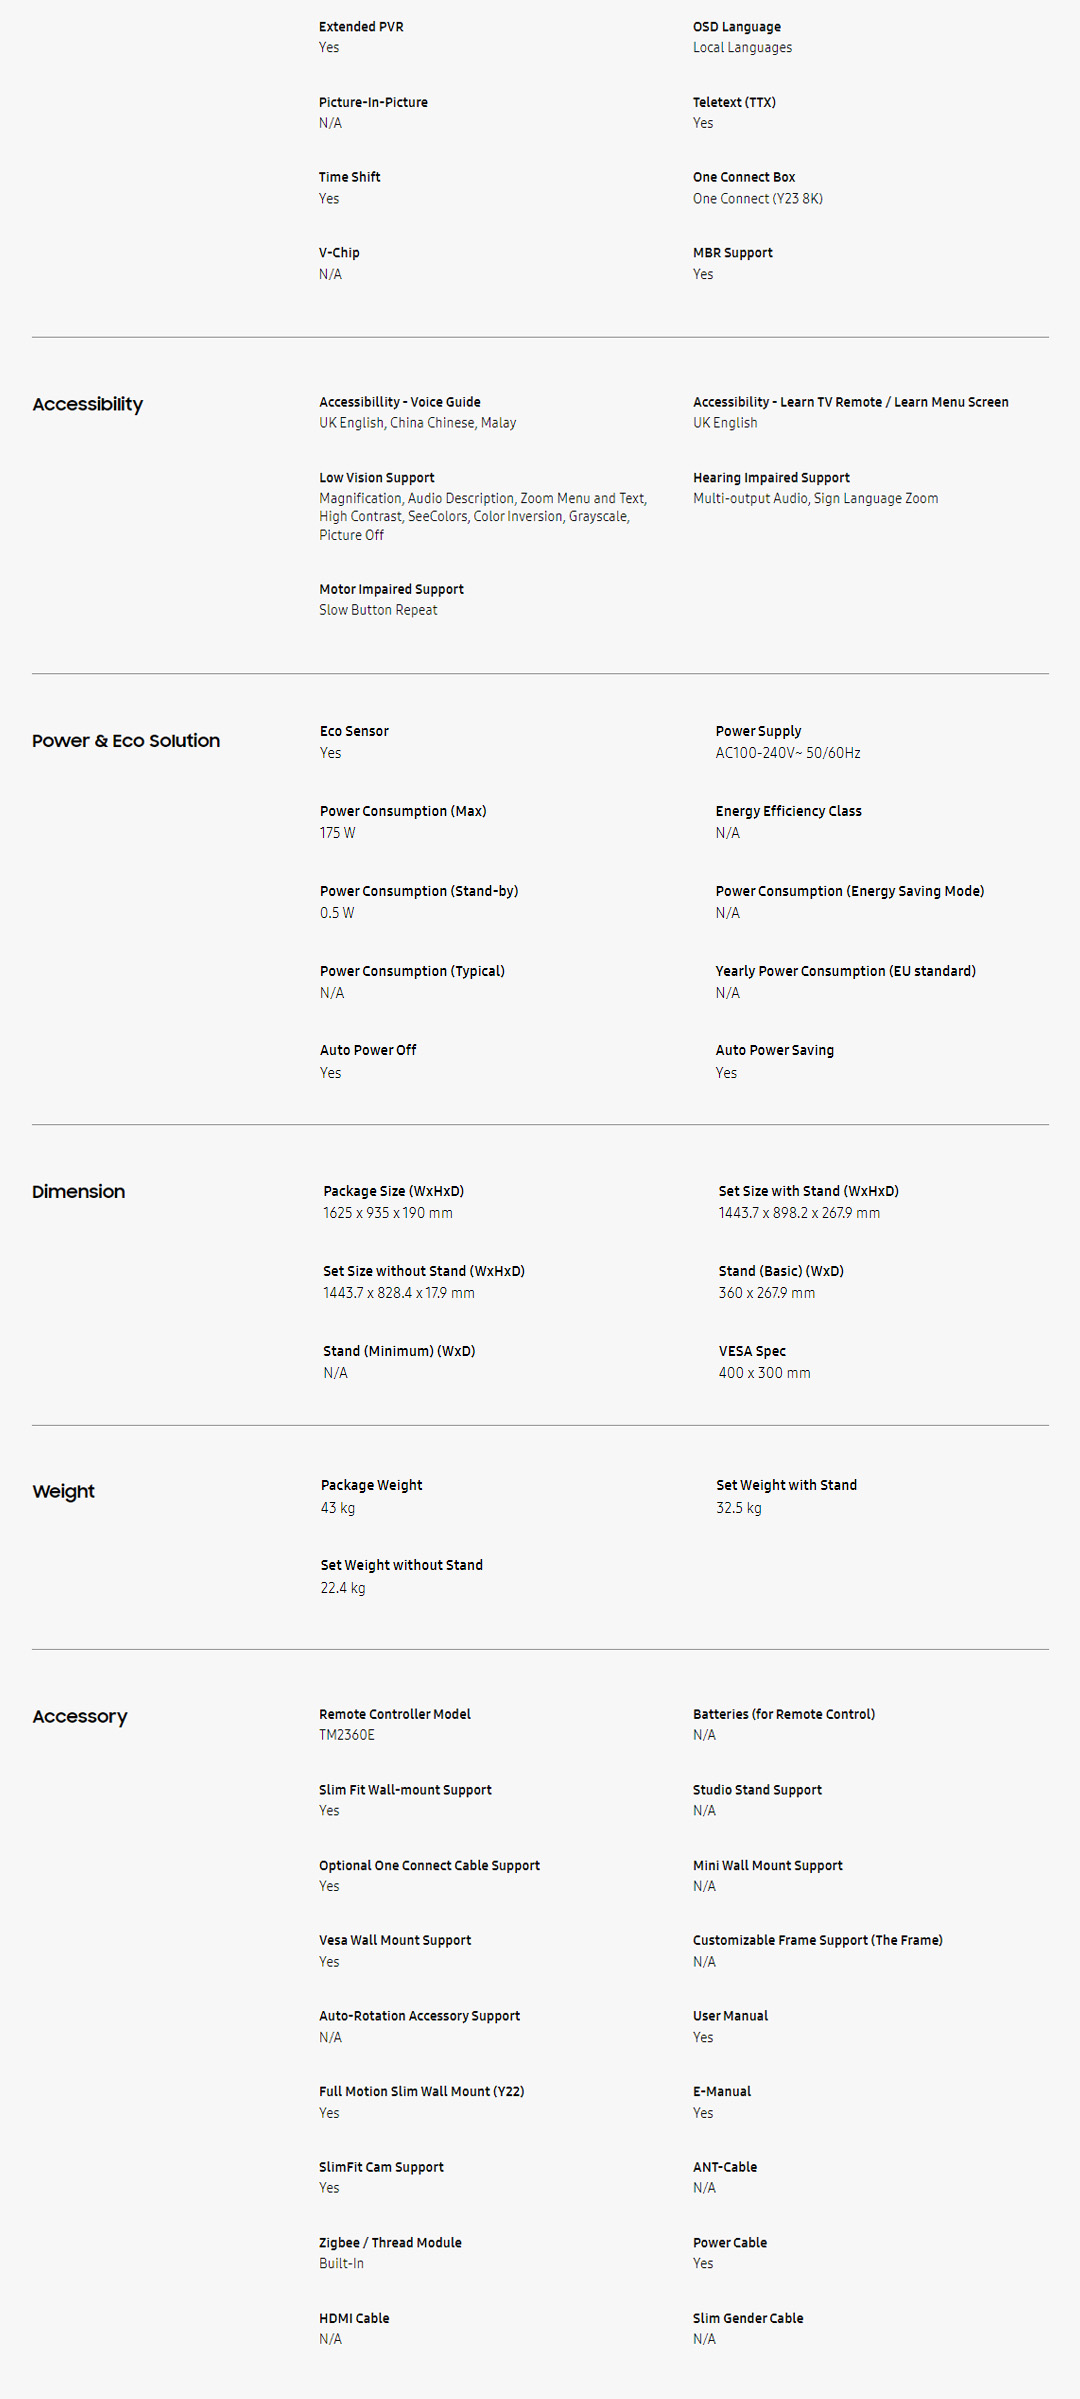Click the Hearing Impaired Support label
1080x2399 pixels.
click(x=771, y=478)
